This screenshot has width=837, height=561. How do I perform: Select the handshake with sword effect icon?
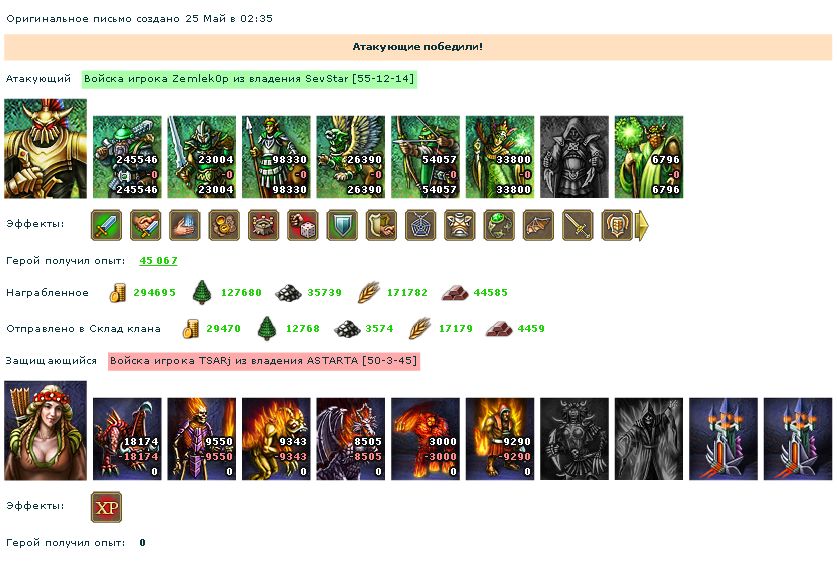coord(146,225)
